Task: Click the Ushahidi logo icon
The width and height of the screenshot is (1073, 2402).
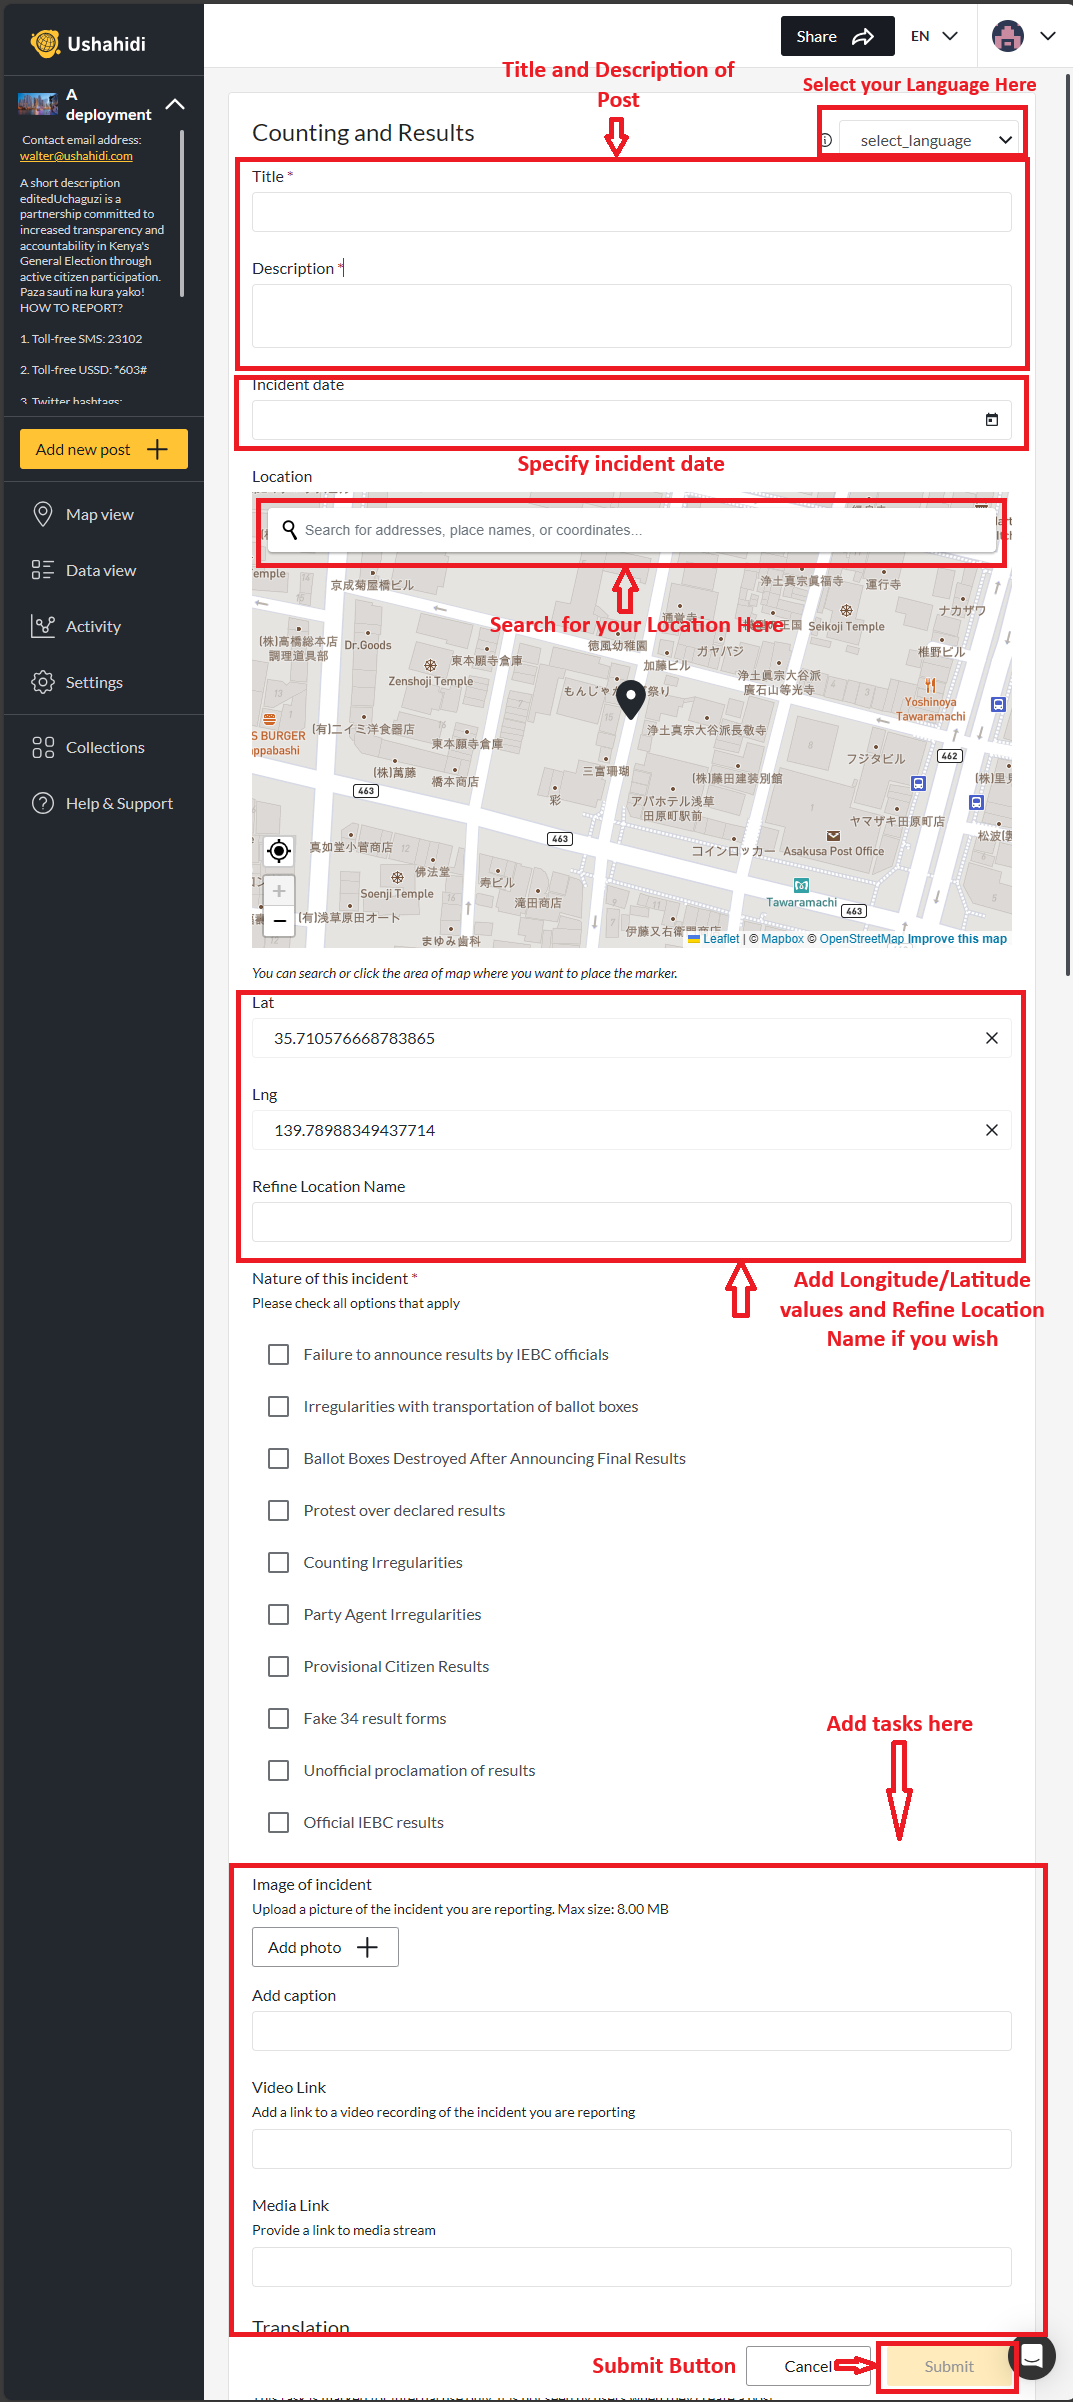Action: (x=45, y=43)
